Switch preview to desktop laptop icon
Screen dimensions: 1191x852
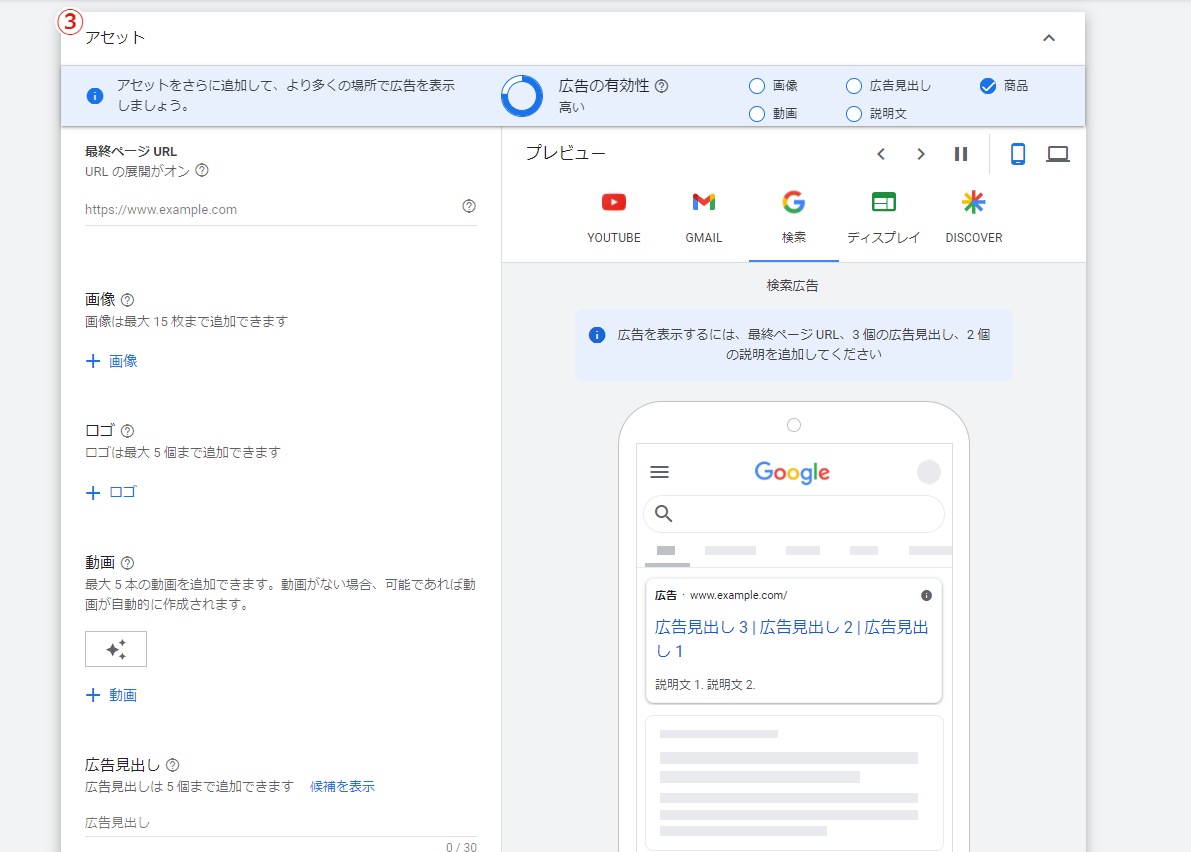pyautogui.click(x=1058, y=154)
